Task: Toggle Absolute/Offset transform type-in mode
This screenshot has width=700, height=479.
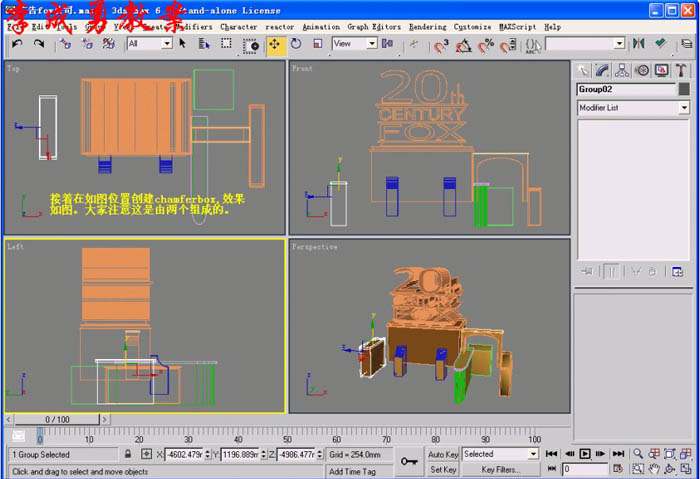Action: pos(146,454)
